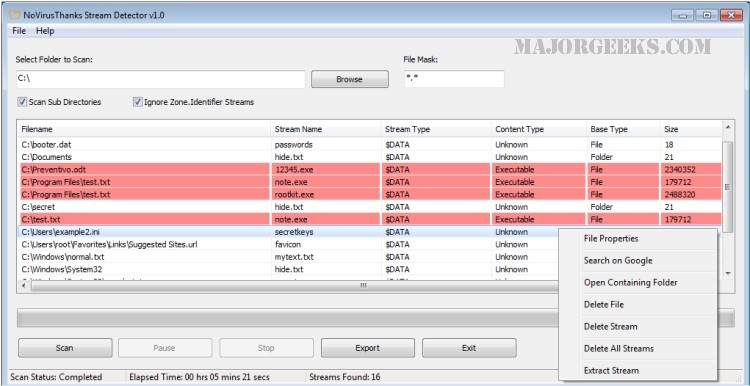Viewport: 750px width, 386px height.
Task: Click the Export button
Action: [x=367, y=348]
